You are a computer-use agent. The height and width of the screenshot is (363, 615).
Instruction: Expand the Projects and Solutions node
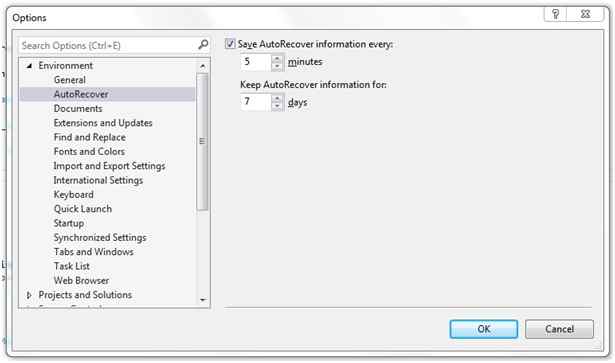pyautogui.click(x=29, y=295)
